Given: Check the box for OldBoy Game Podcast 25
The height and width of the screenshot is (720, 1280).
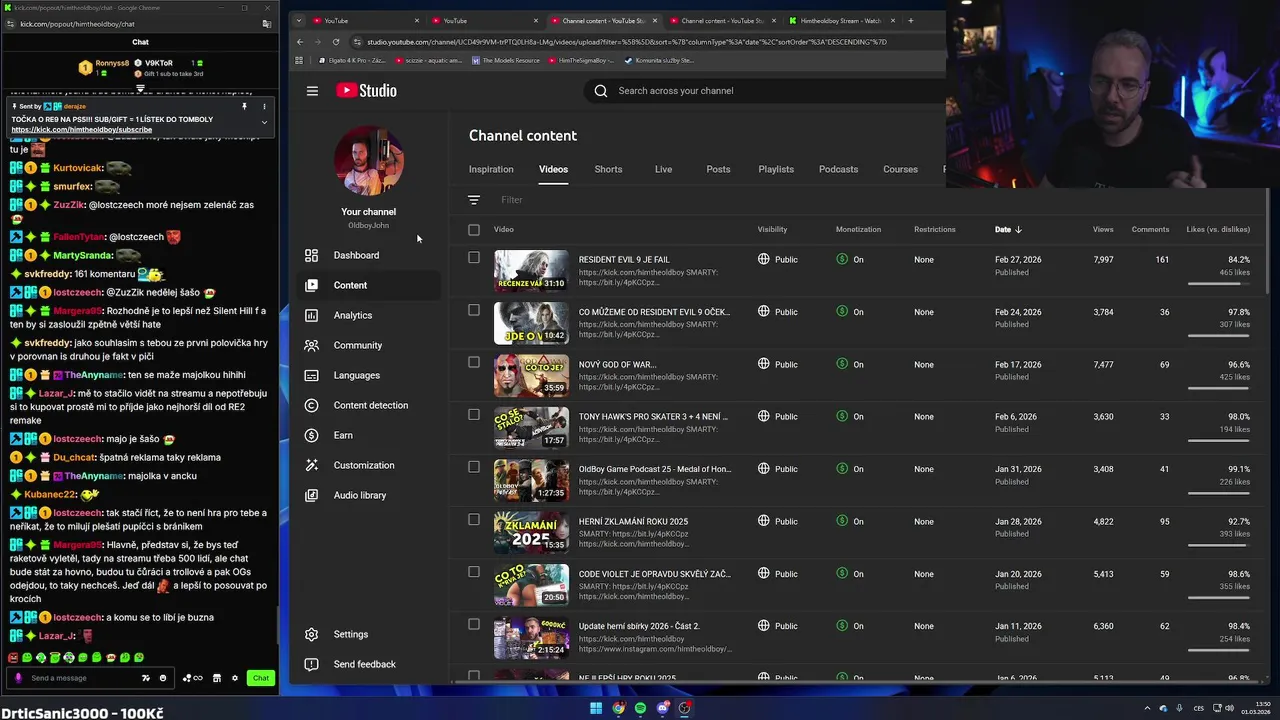Looking at the screenshot, I should pyautogui.click(x=474, y=467).
